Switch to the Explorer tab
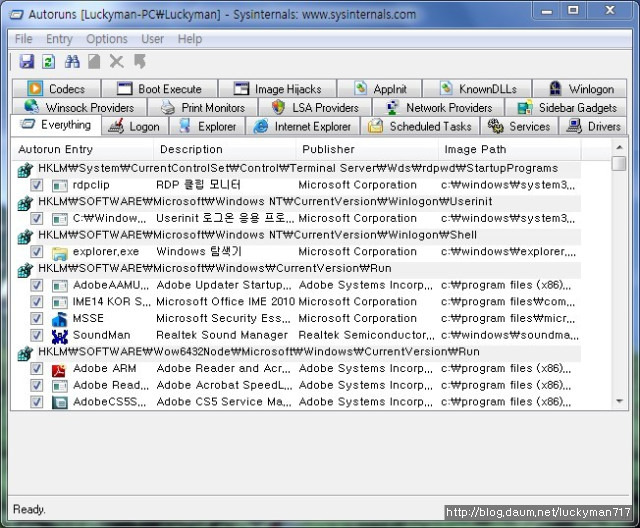The width and height of the screenshot is (640, 528). tap(207, 126)
